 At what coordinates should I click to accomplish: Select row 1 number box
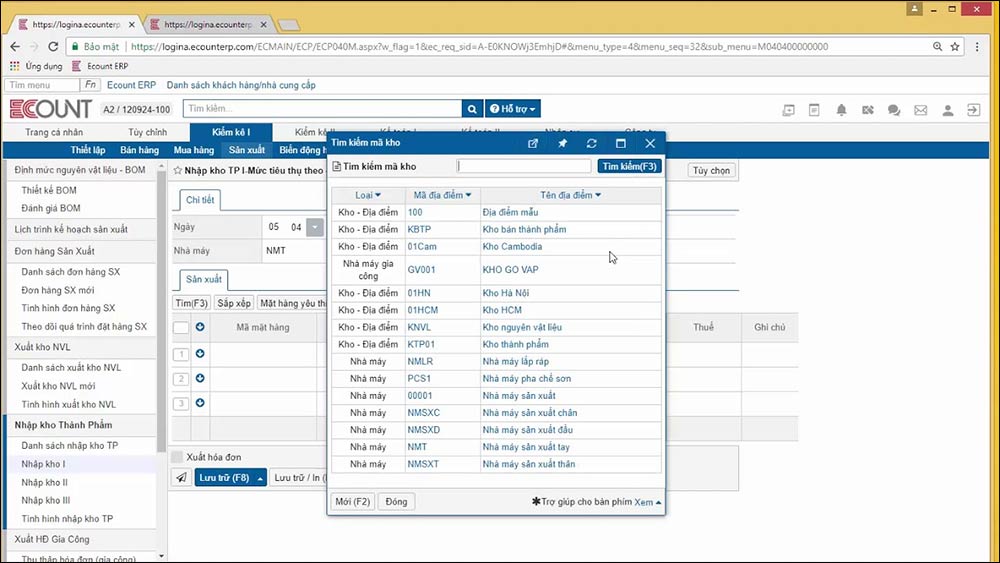(x=181, y=354)
